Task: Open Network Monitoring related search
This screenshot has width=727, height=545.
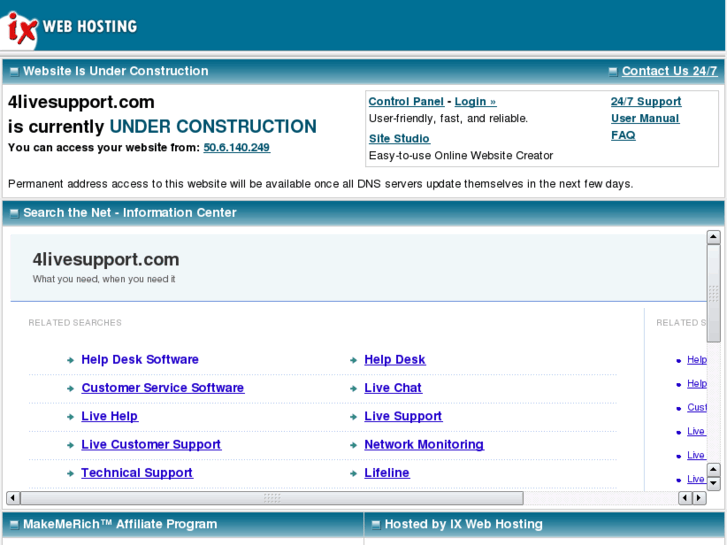Action: 424,444
